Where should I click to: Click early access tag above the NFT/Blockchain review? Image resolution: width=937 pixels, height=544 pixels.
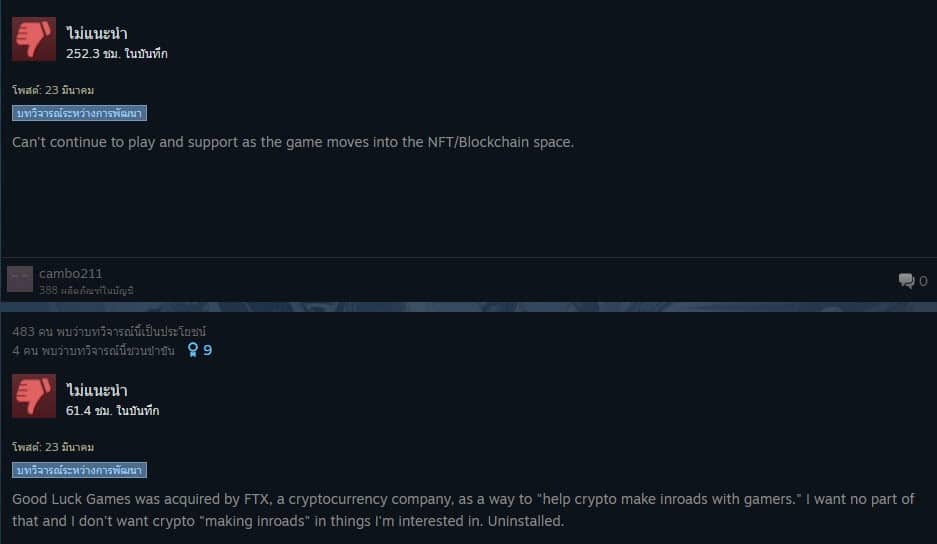coord(79,113)
